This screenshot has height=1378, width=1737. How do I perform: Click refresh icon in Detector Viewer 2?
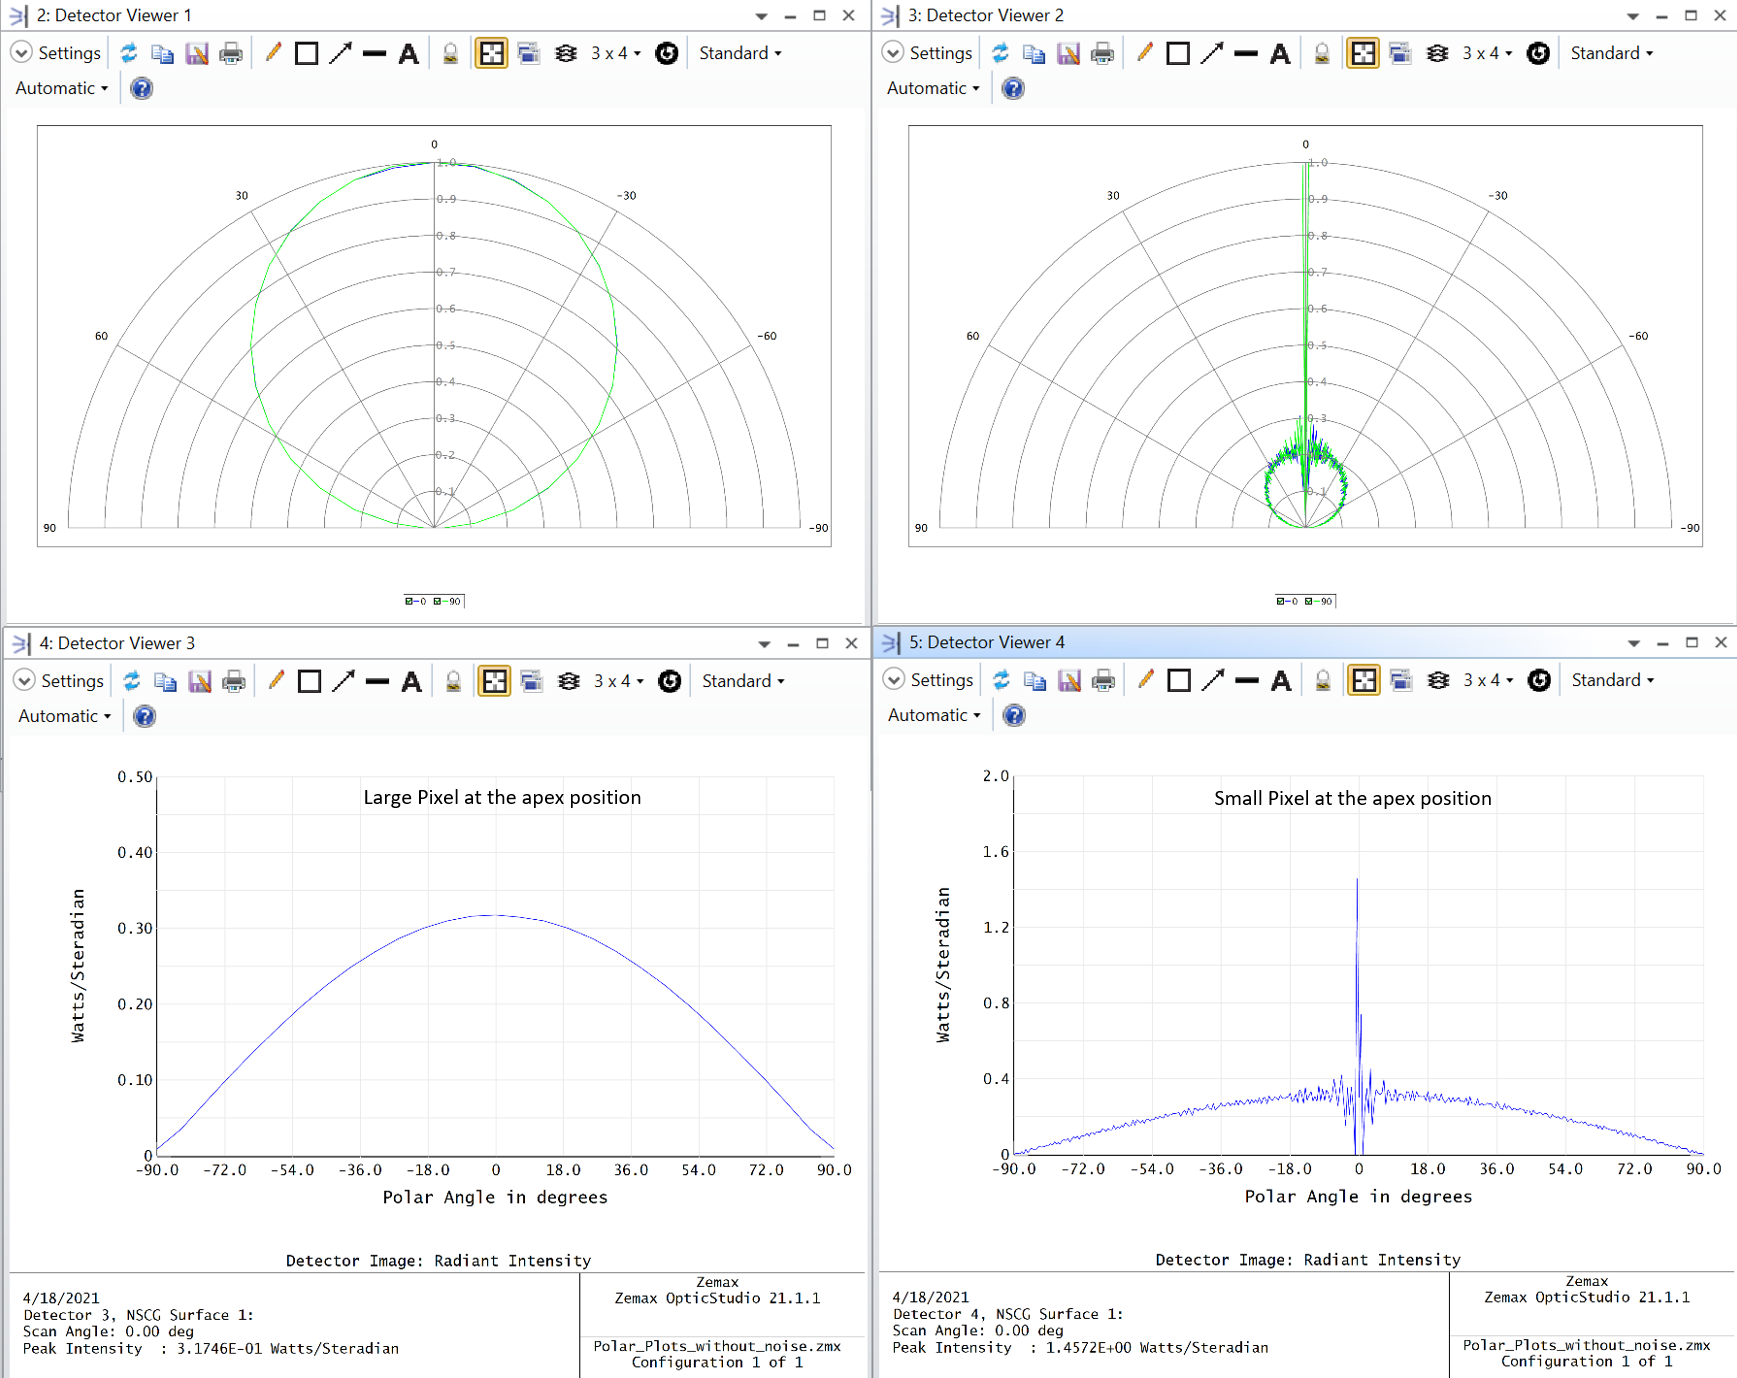pos(1001,53)
